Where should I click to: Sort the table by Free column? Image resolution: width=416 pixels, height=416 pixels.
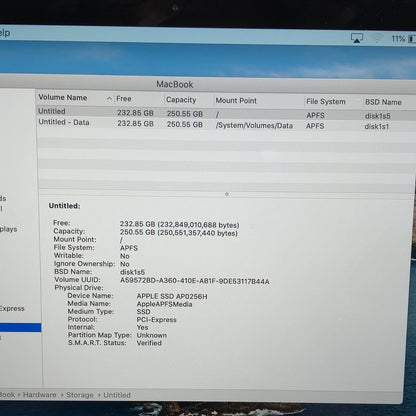coord(124,99)
